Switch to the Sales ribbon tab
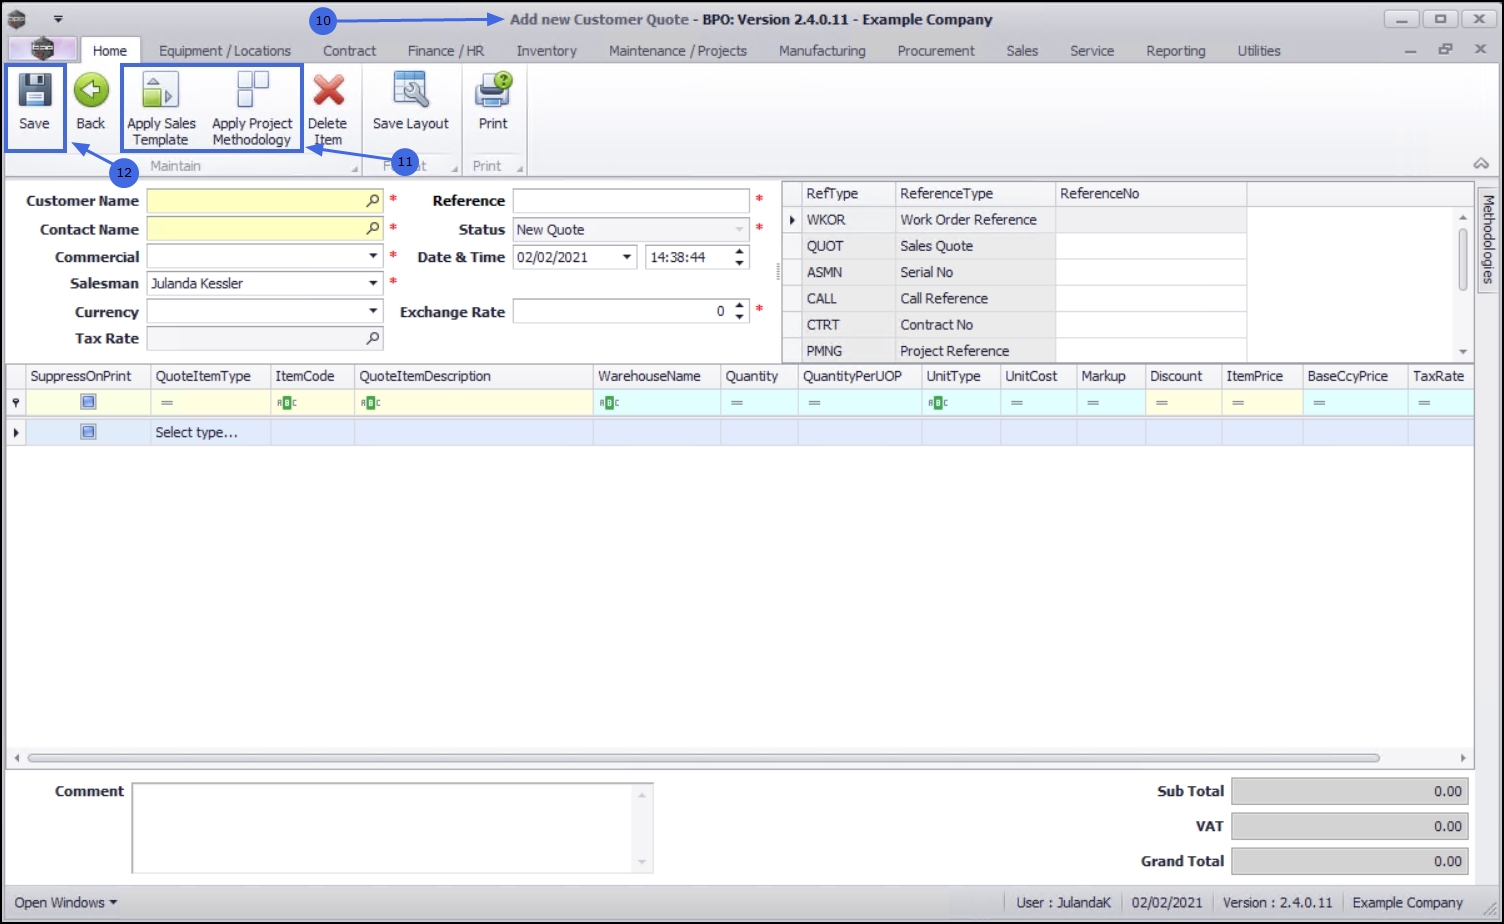Screen dimensions: 1504x924 coord(1022,51)
